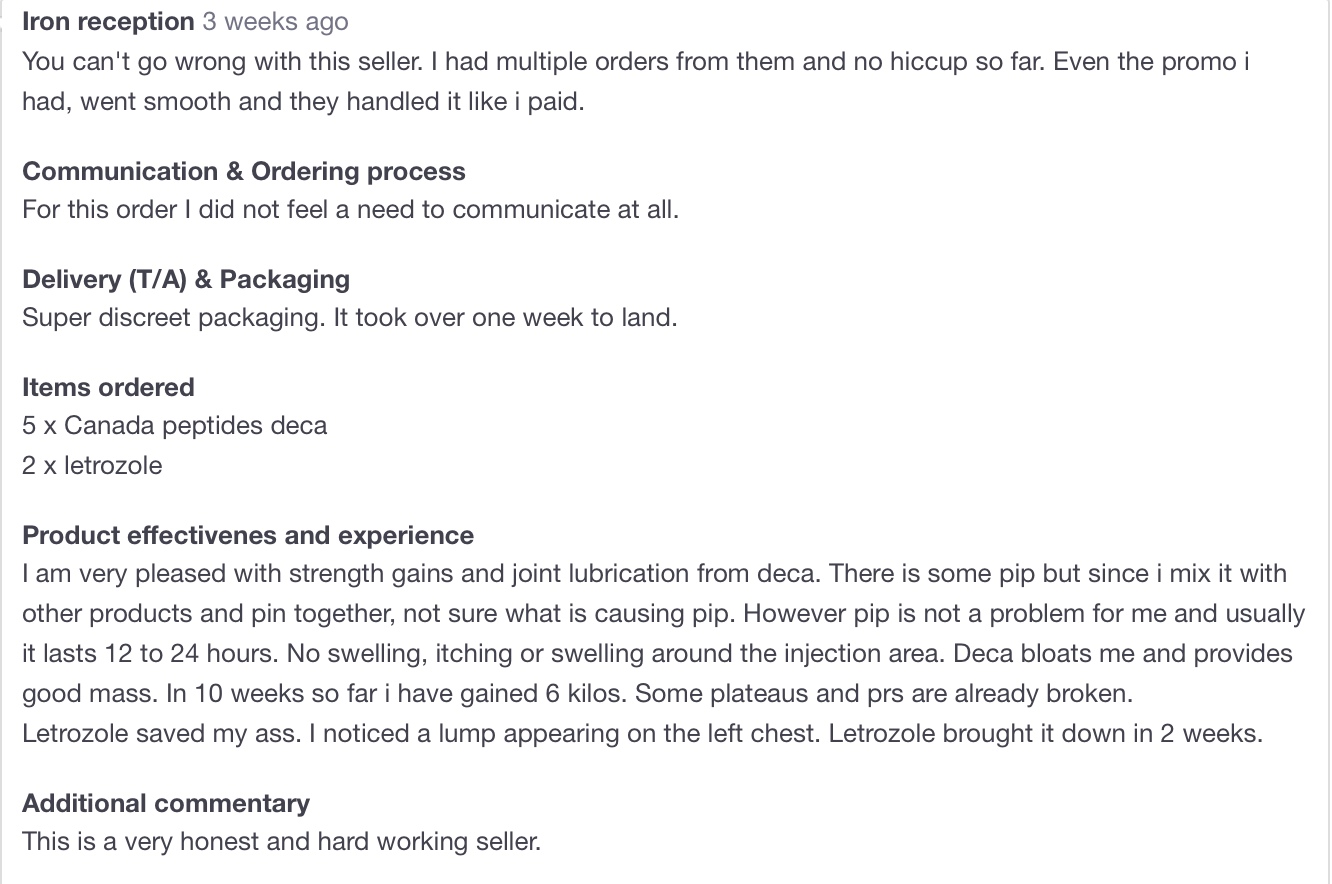The width and height of the screenshot is (1332, 884).
Task: Click the "Letrozole saved my ass" sentence
Action: click(x=160, y=733)
